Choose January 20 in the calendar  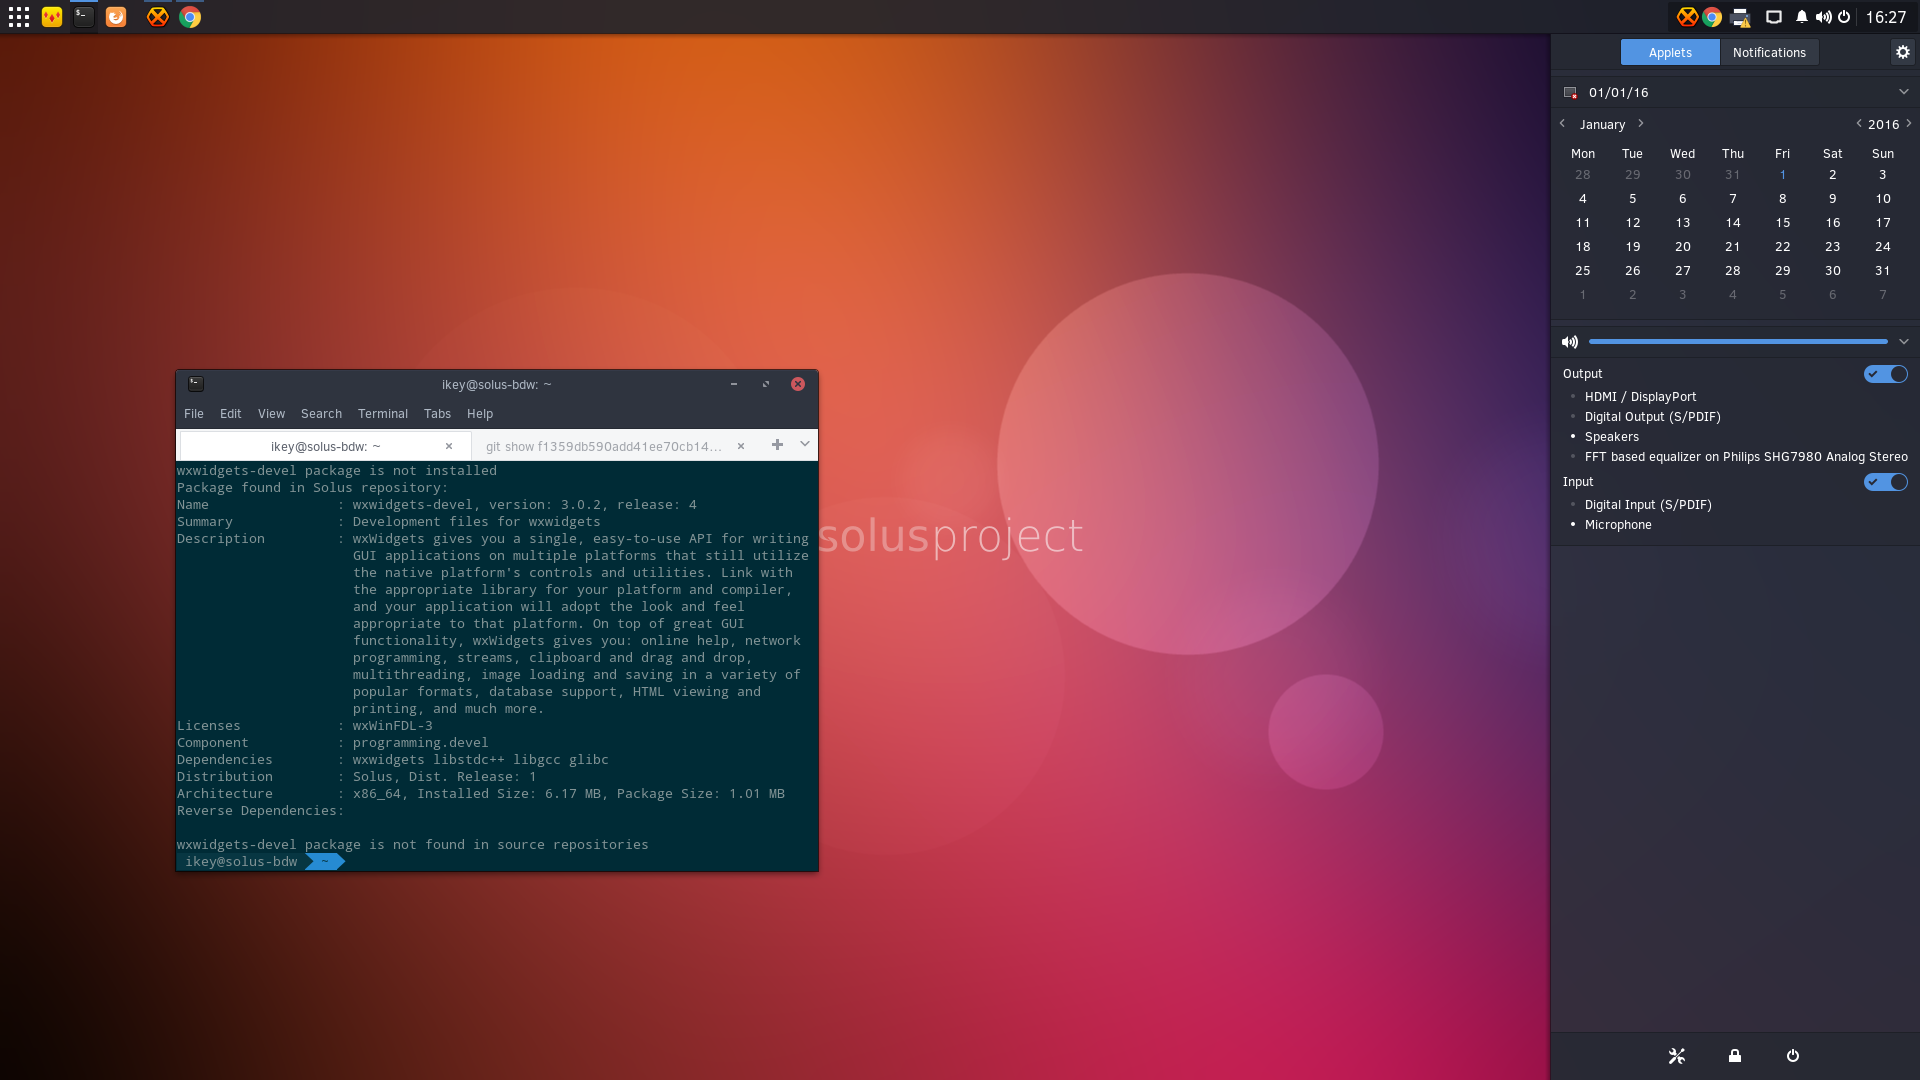(1682, 247)
